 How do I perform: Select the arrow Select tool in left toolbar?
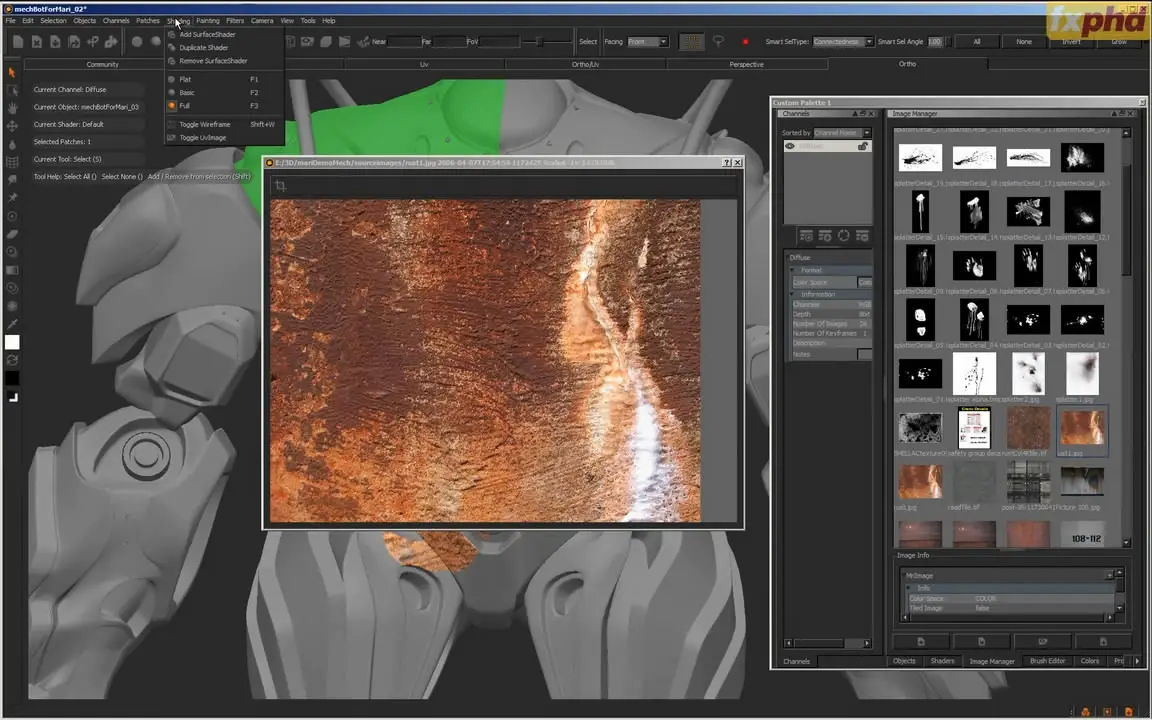point(12,72)
